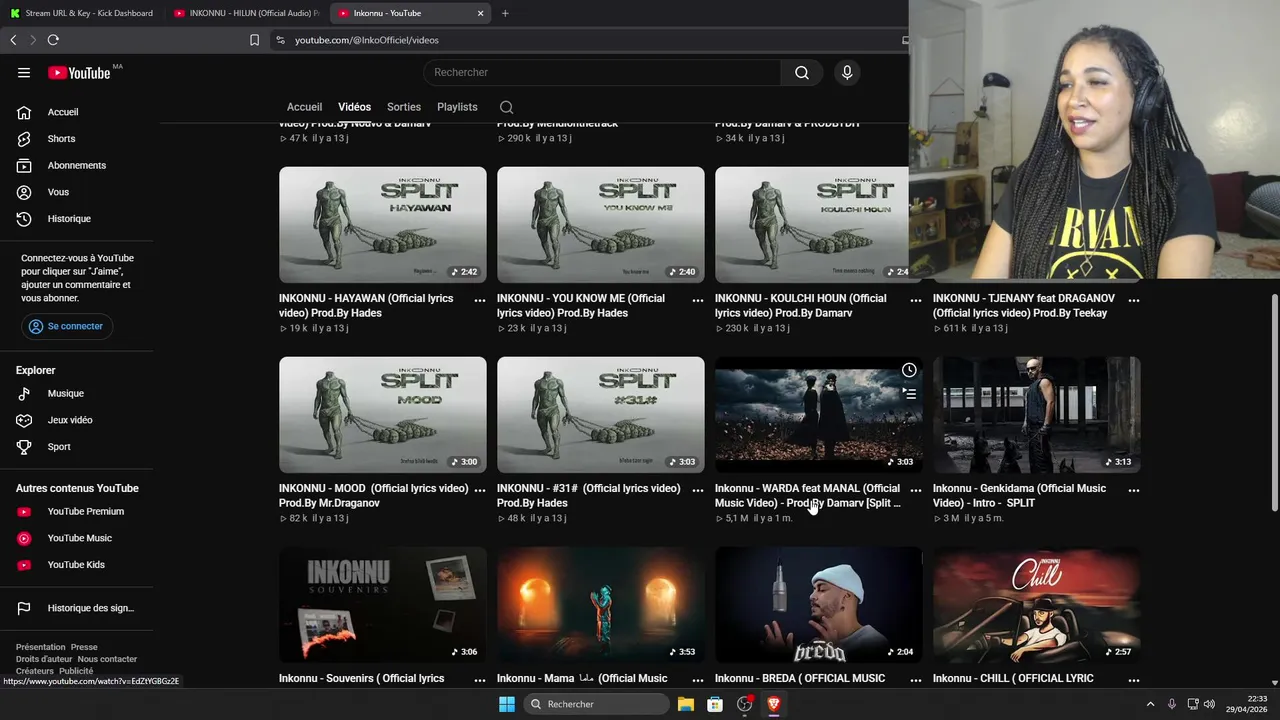Open options for HAYAWAN video

[480, 300]
